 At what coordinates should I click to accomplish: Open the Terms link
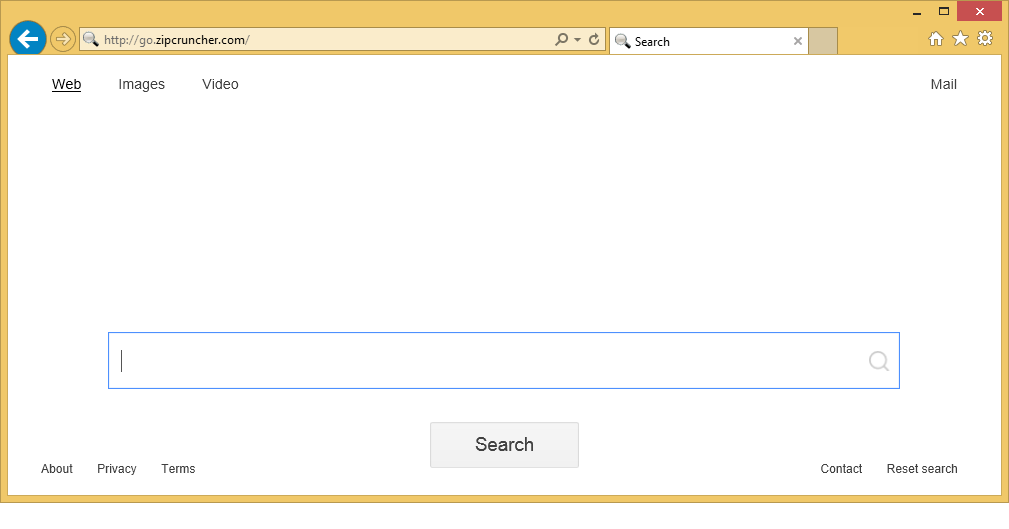click(178, 469)
